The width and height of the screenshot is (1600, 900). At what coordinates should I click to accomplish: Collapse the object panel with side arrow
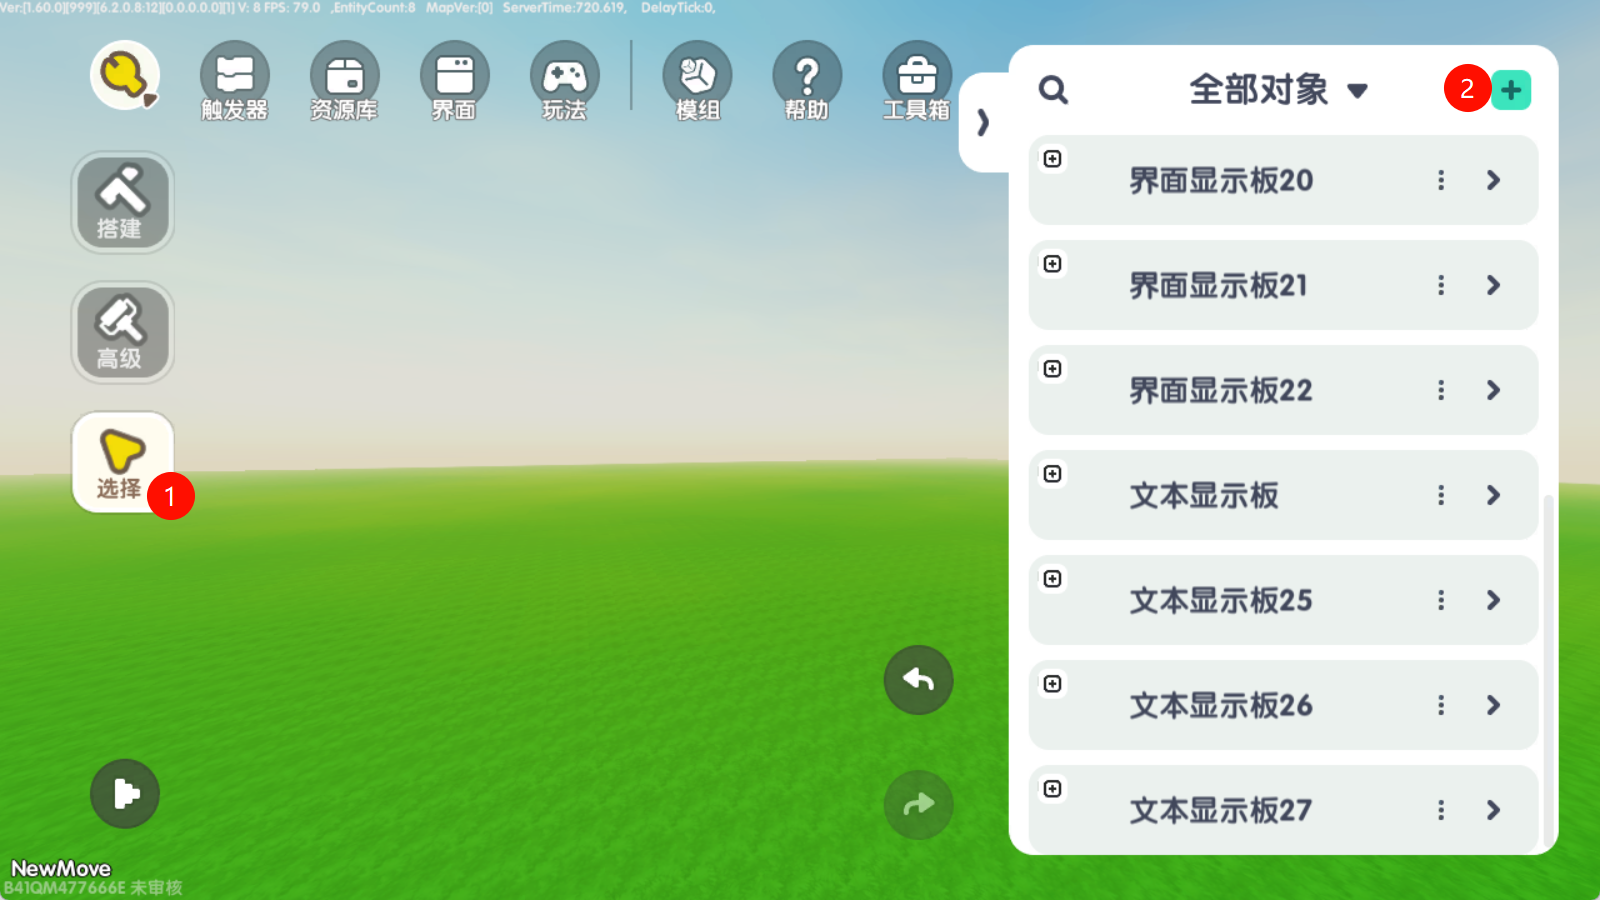(x=983, y=122)
